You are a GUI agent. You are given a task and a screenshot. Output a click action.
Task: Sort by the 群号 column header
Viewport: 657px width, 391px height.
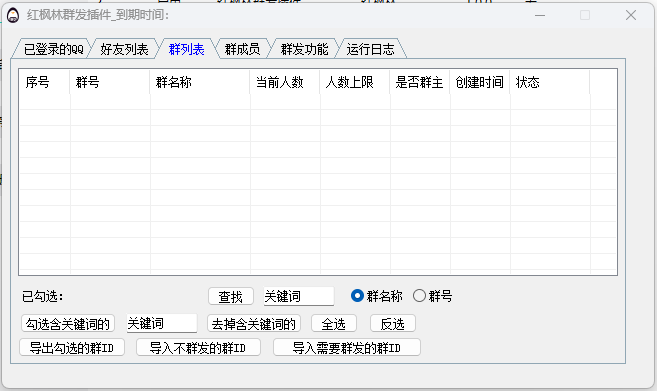(x=109, y=82)
